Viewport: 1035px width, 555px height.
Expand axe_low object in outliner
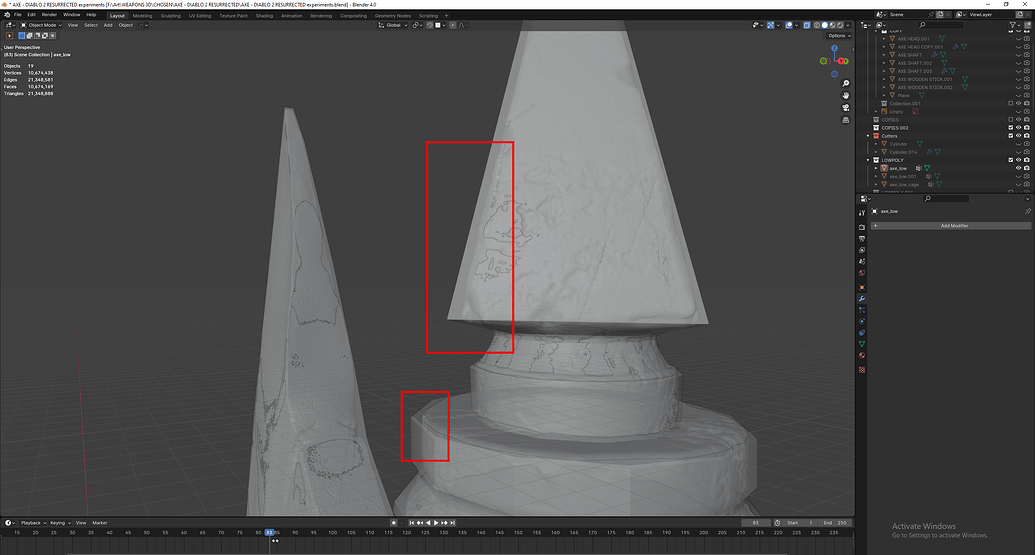877,168
